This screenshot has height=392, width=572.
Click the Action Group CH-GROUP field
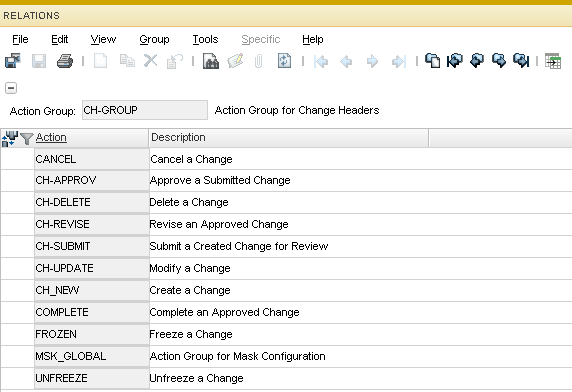click(145, 110)
